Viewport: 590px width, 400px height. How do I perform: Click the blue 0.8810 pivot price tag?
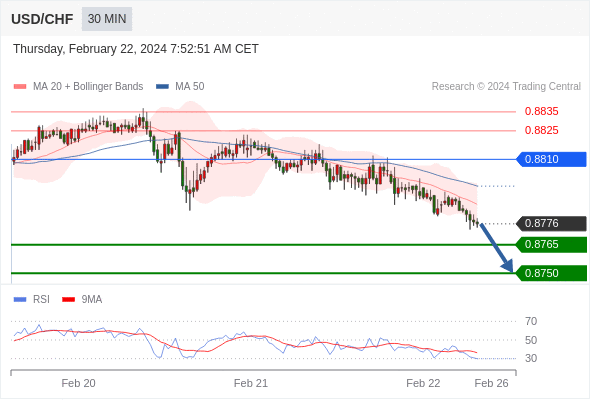point(551,159)
